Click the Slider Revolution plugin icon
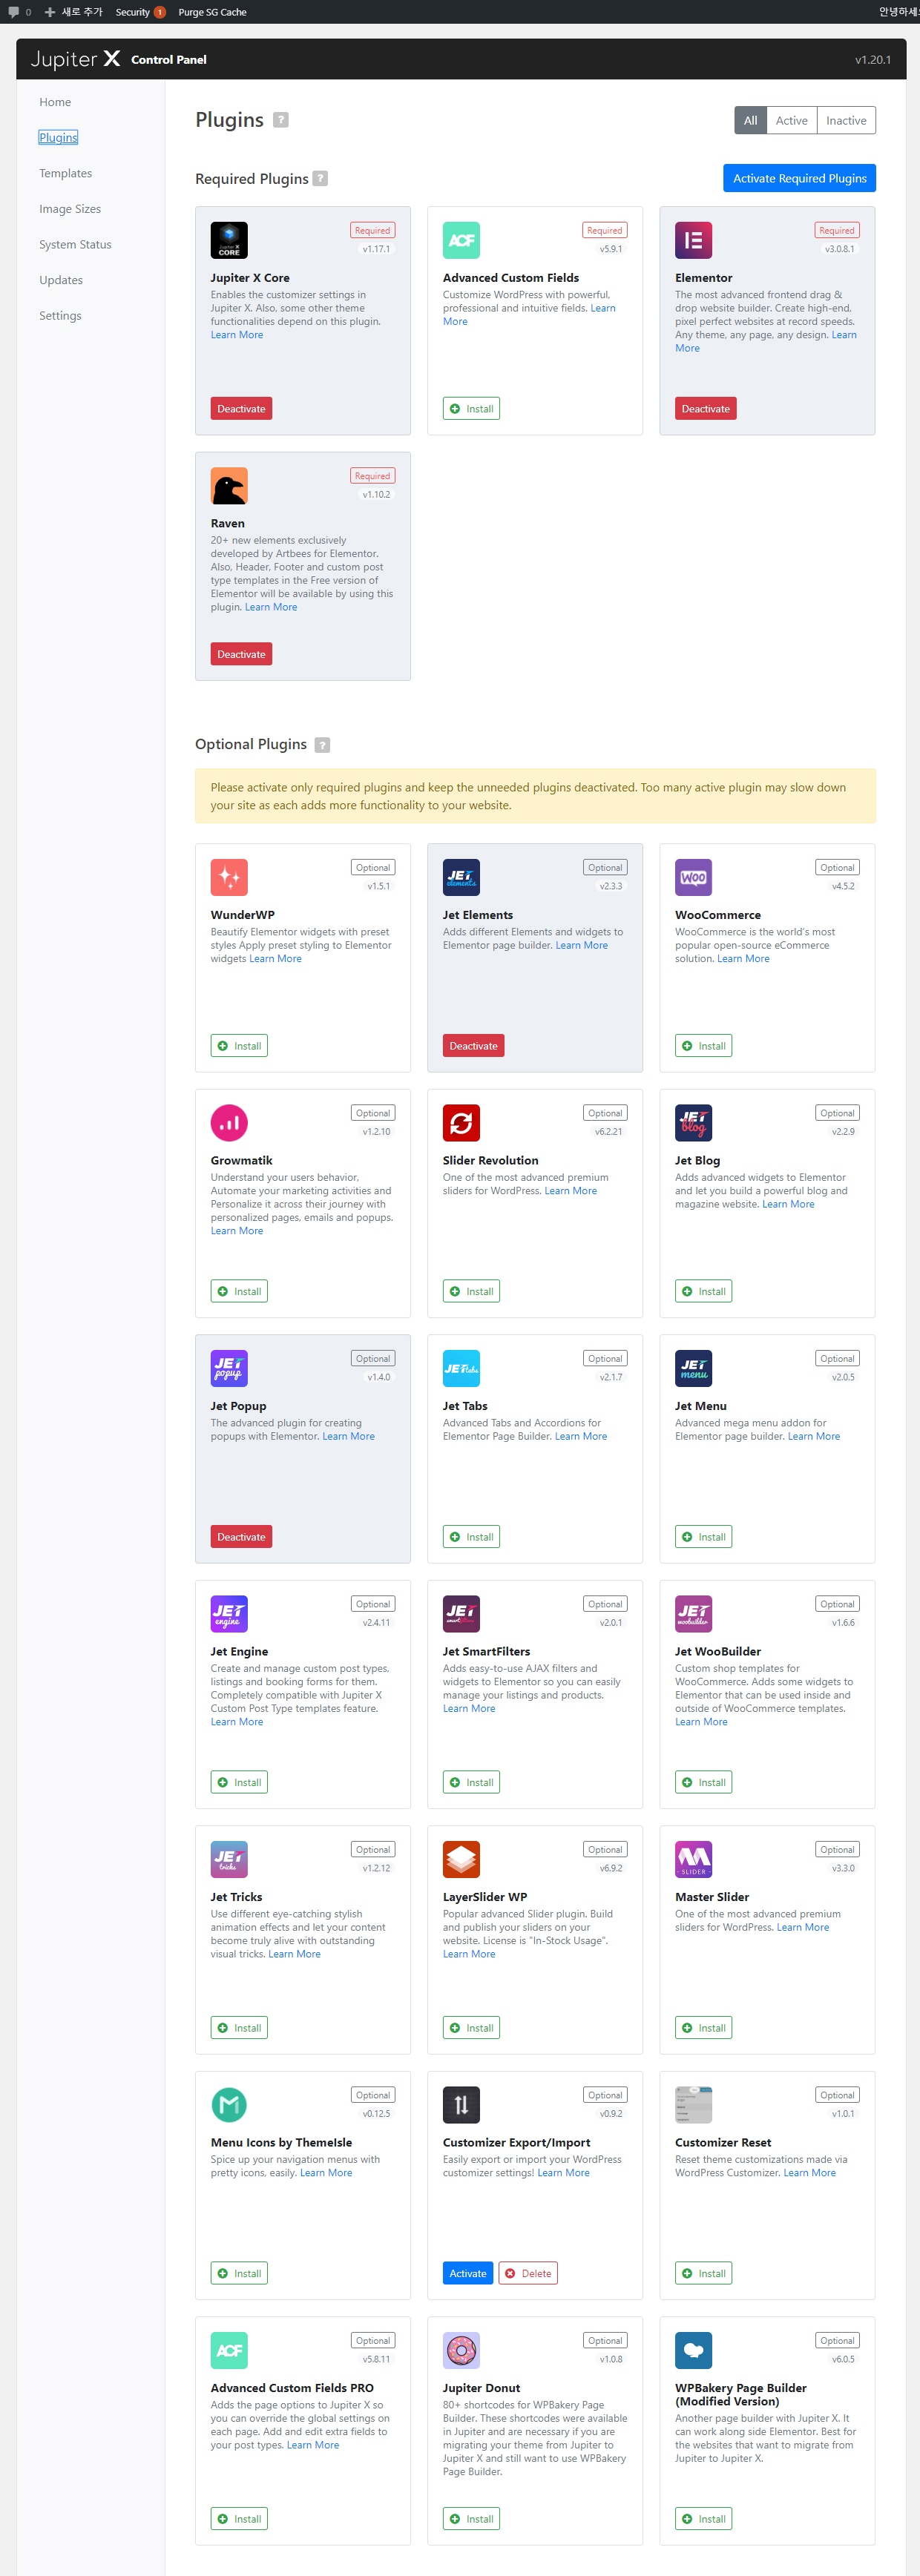The width and height of the screenshot is (920, 2576). (461, 1123)
